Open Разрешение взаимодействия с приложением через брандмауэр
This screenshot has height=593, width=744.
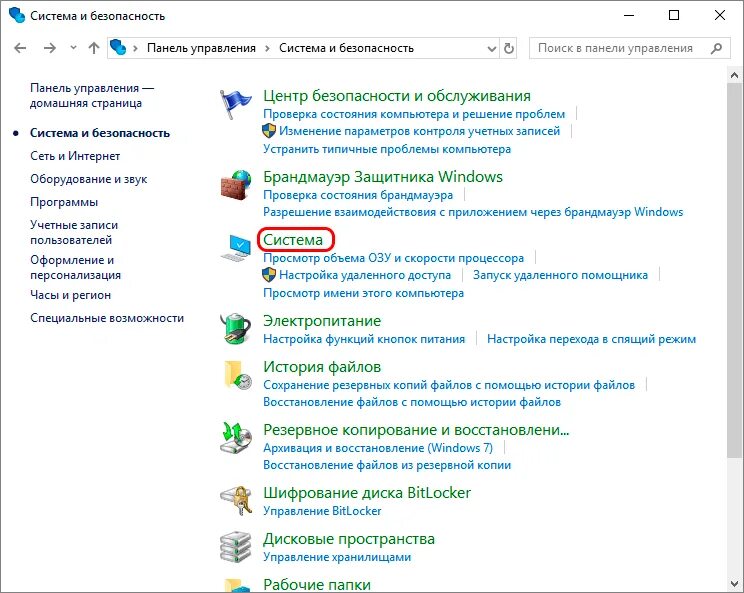click(x=473, y=212)
